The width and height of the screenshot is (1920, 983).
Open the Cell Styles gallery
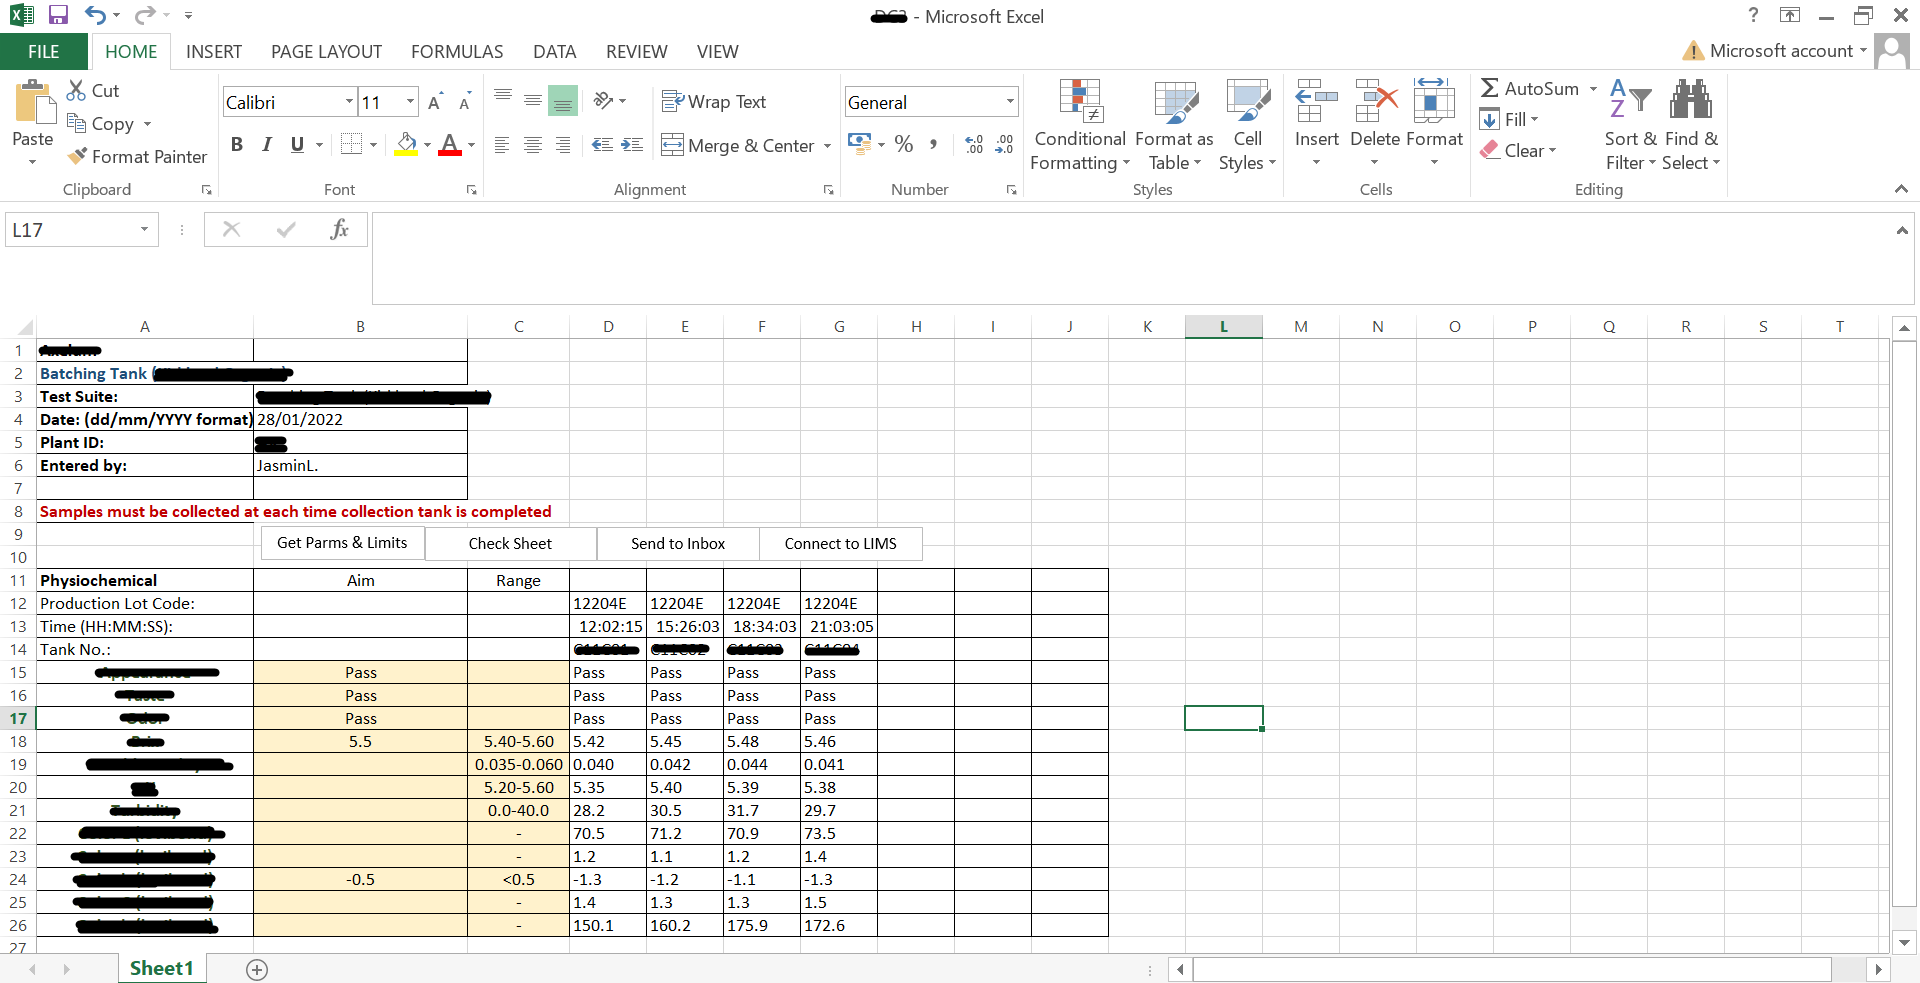1247,125
